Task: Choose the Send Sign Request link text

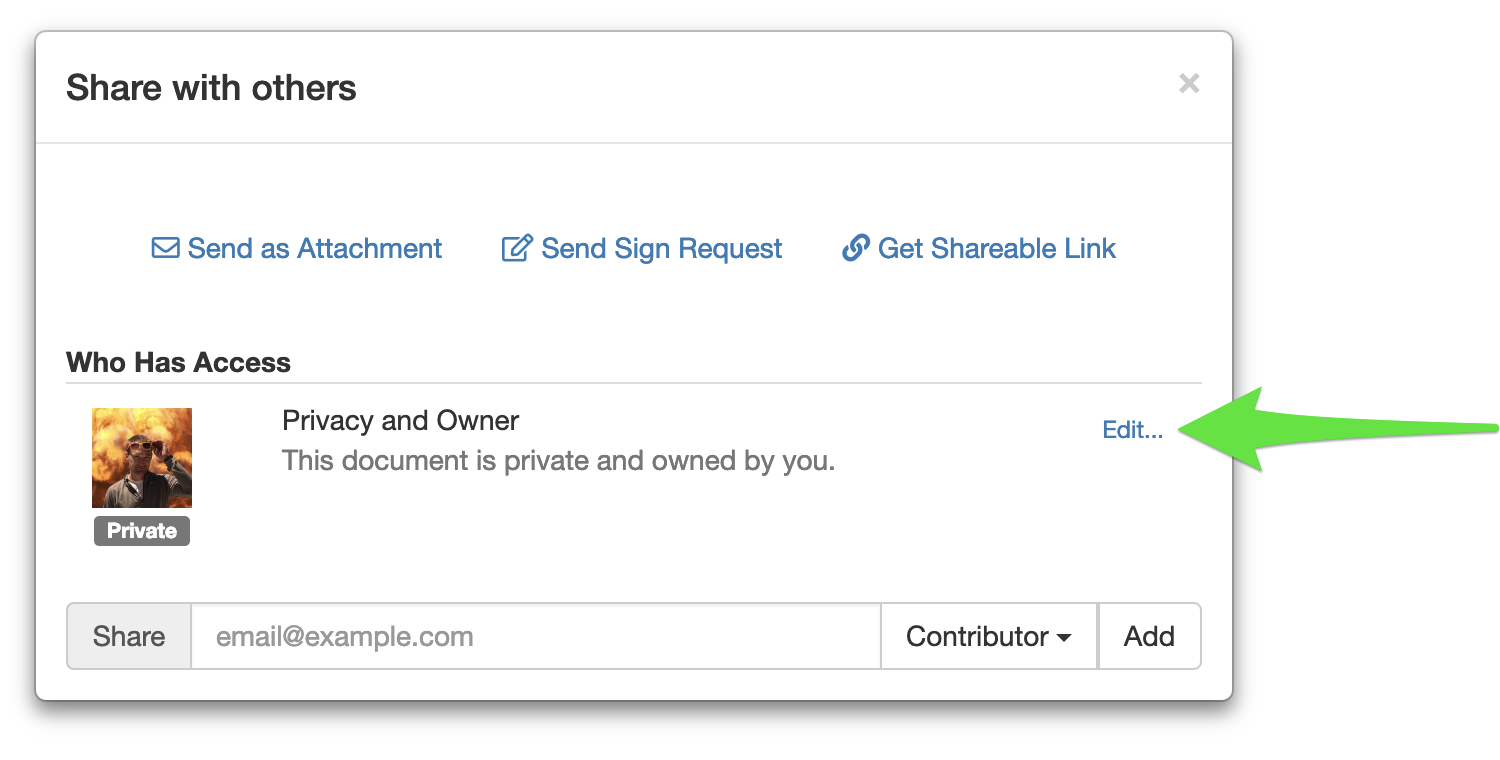Action: 661,248
